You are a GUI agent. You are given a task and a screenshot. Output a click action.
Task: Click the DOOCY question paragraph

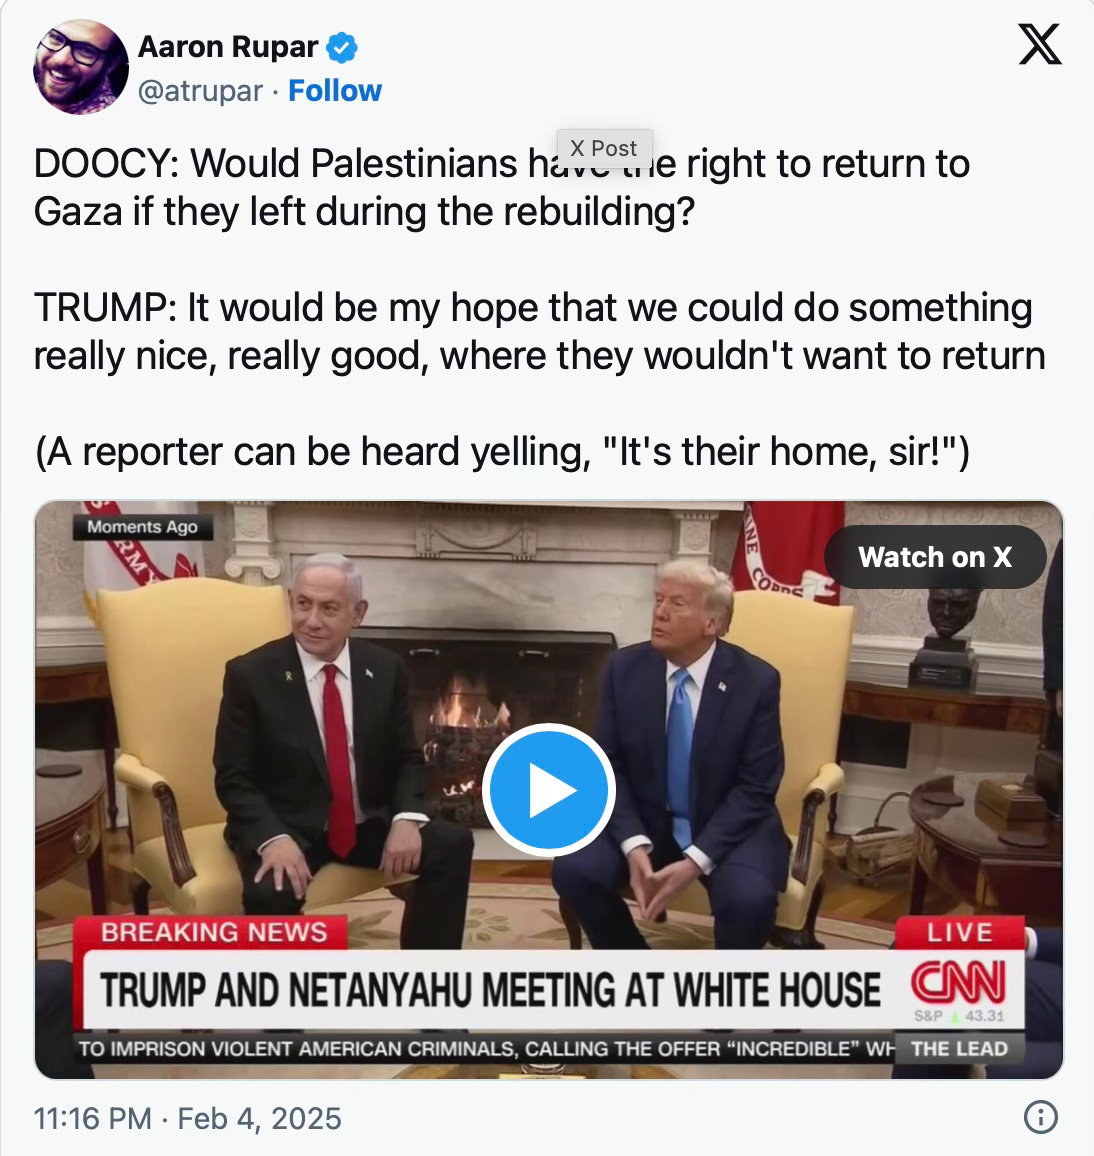501,187
